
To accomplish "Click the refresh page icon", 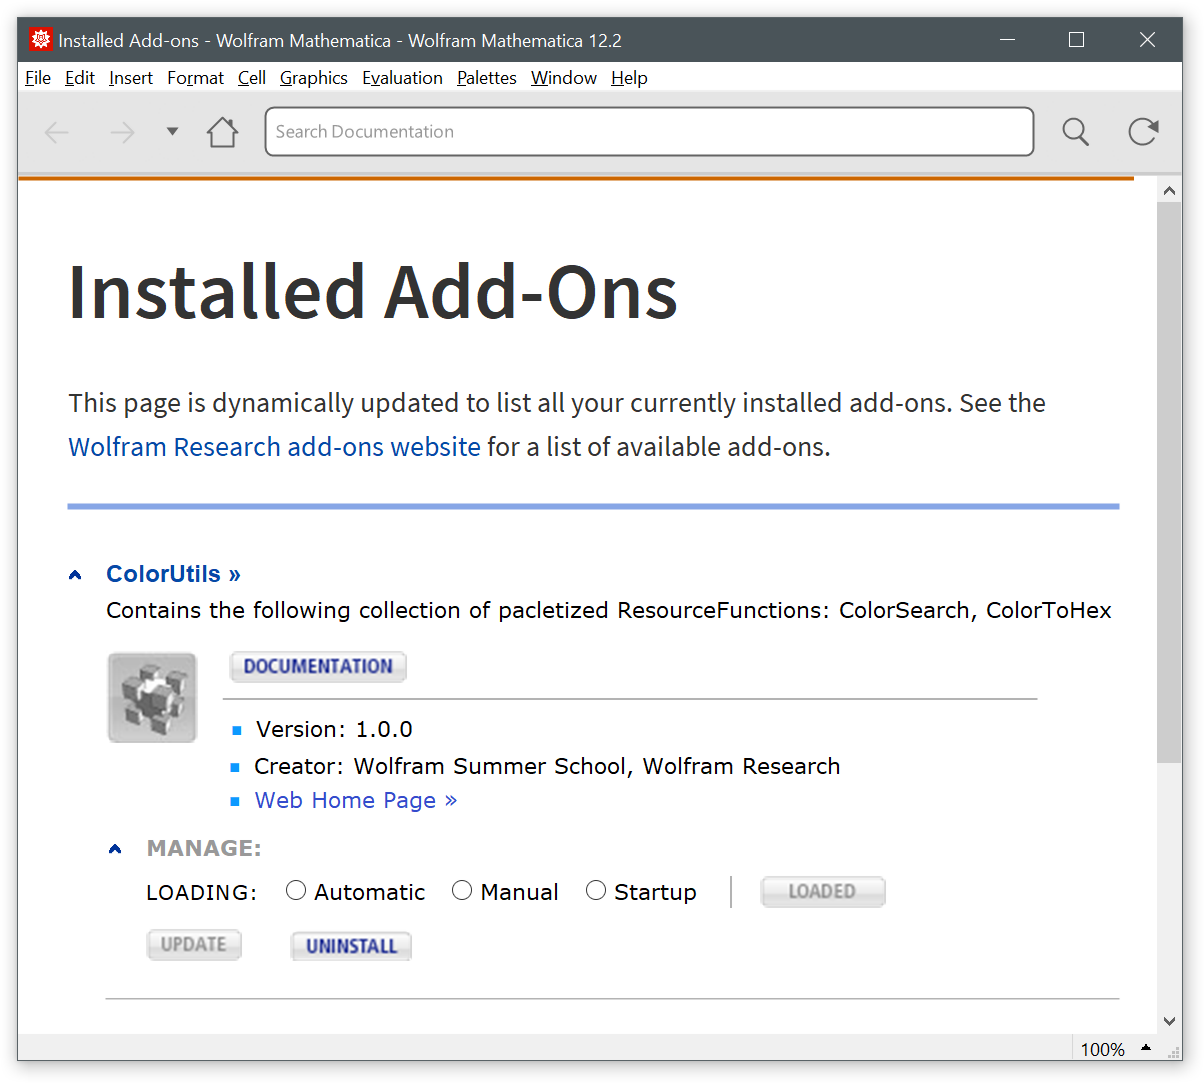I will (1143, 132).
